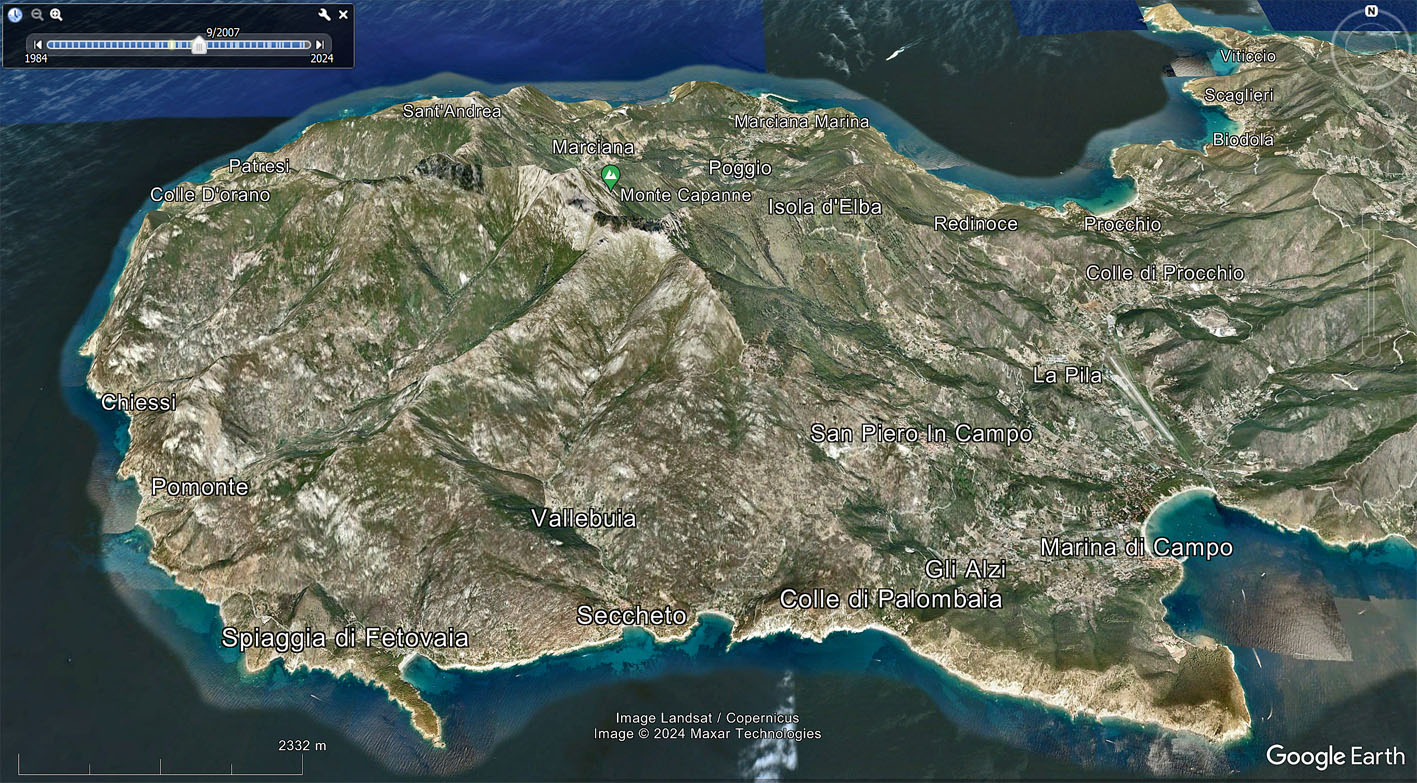Image resolution: width=1417 pixels, height=783 pixels.
Task: Step to previous imagery date
Action: [38, 45]
